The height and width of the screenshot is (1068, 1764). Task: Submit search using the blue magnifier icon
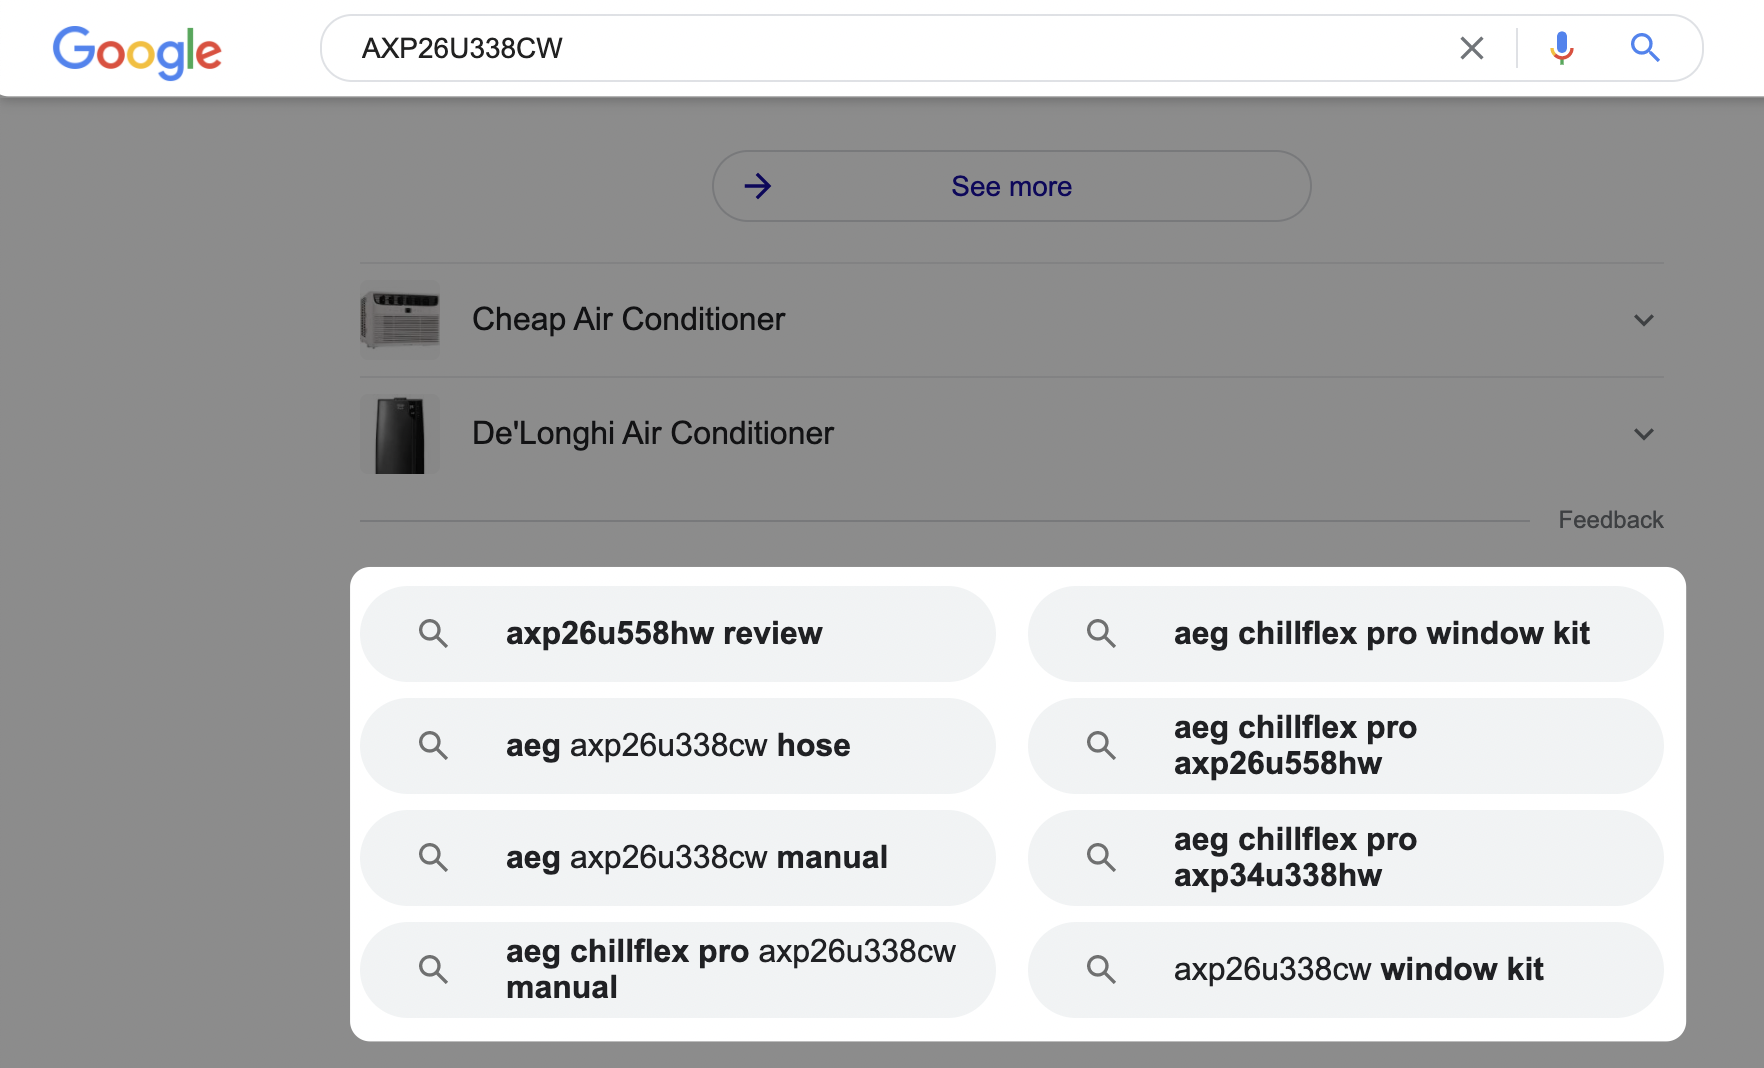pyautogui.click(x=1645, y=47)
